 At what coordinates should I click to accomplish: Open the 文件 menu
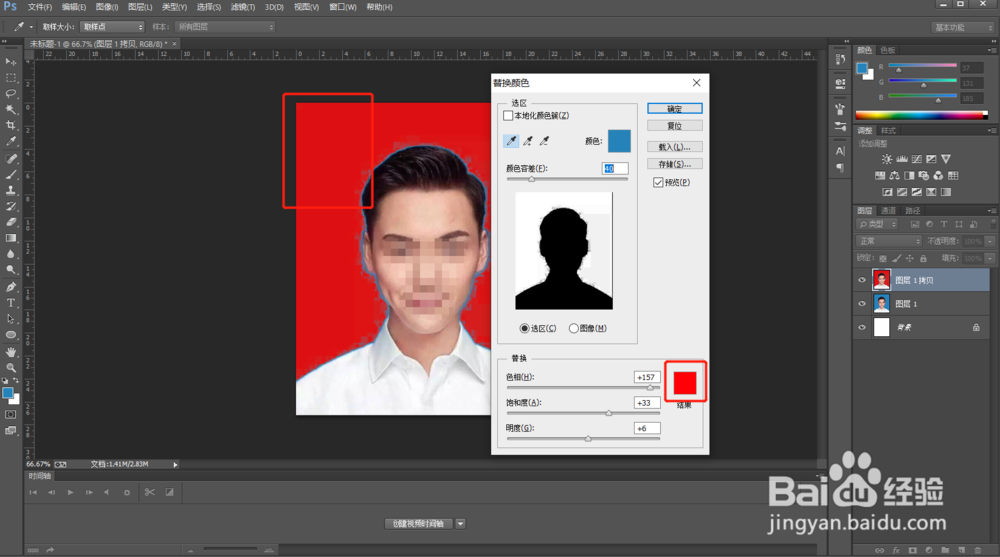[40, 7]
